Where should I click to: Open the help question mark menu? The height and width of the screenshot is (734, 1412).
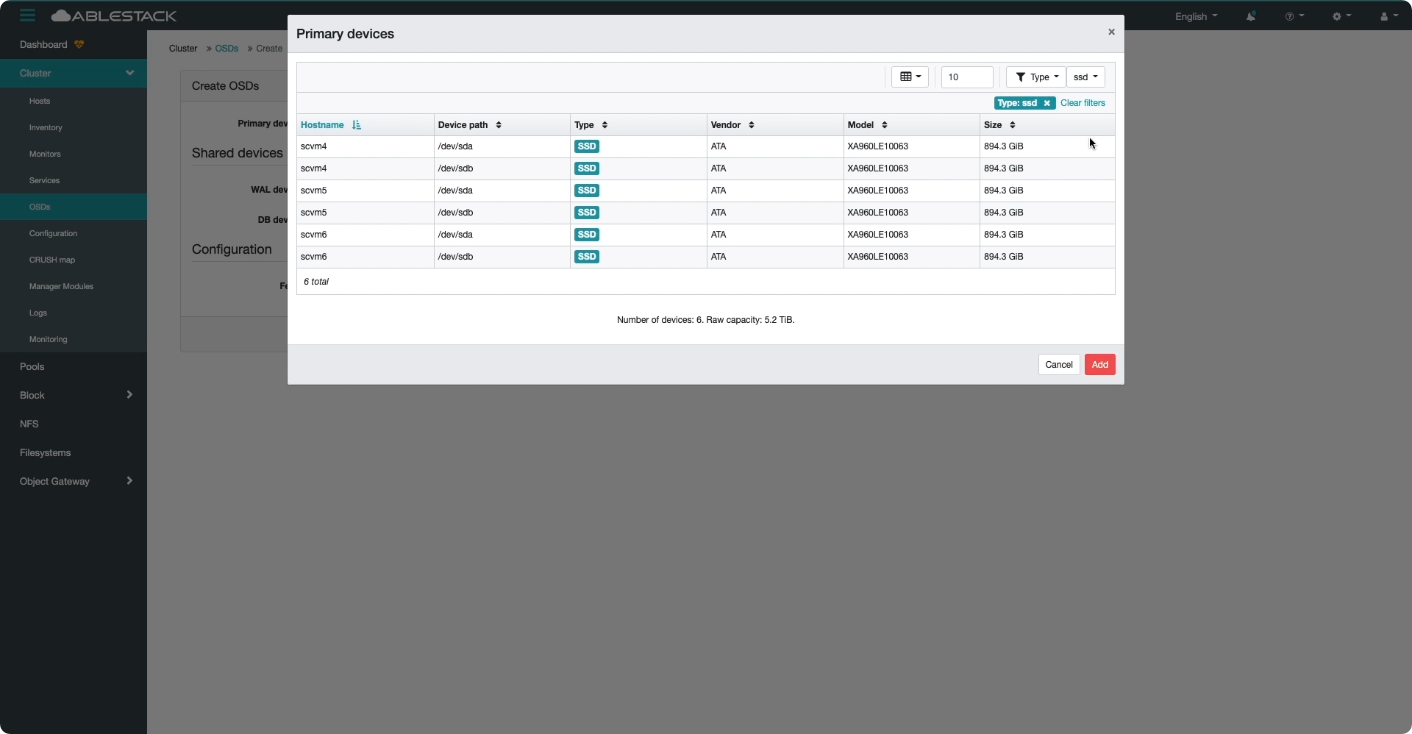(x=1295, y=16)
